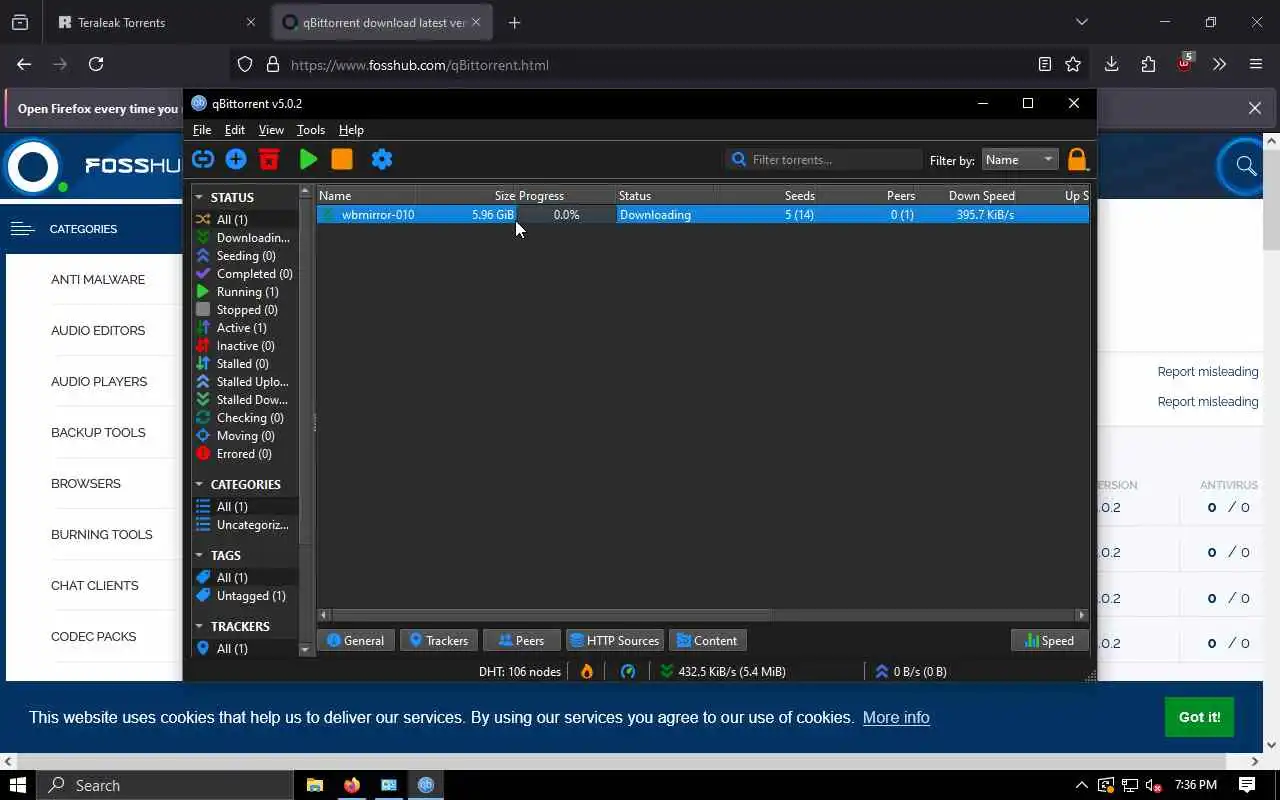Select the Completed (0) status filter

click(245, 273)
